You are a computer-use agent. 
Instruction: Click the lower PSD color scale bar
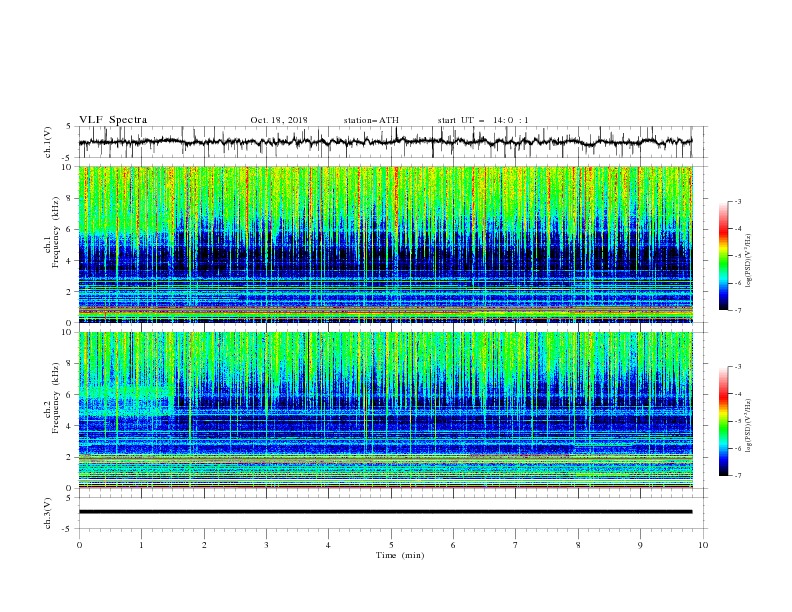point(723,421)
